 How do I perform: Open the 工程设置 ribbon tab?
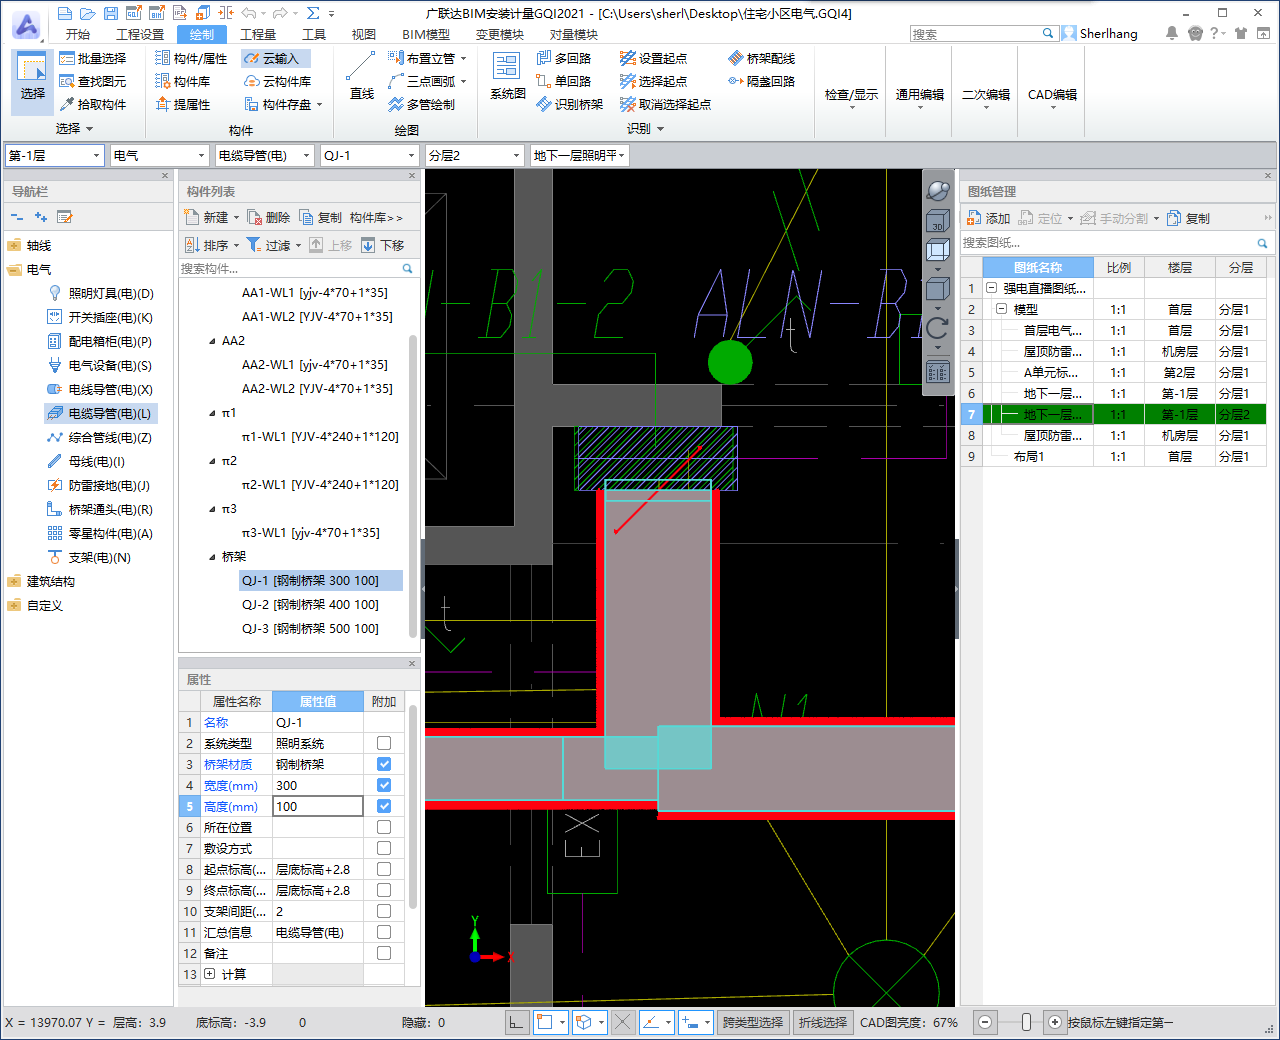140,34
